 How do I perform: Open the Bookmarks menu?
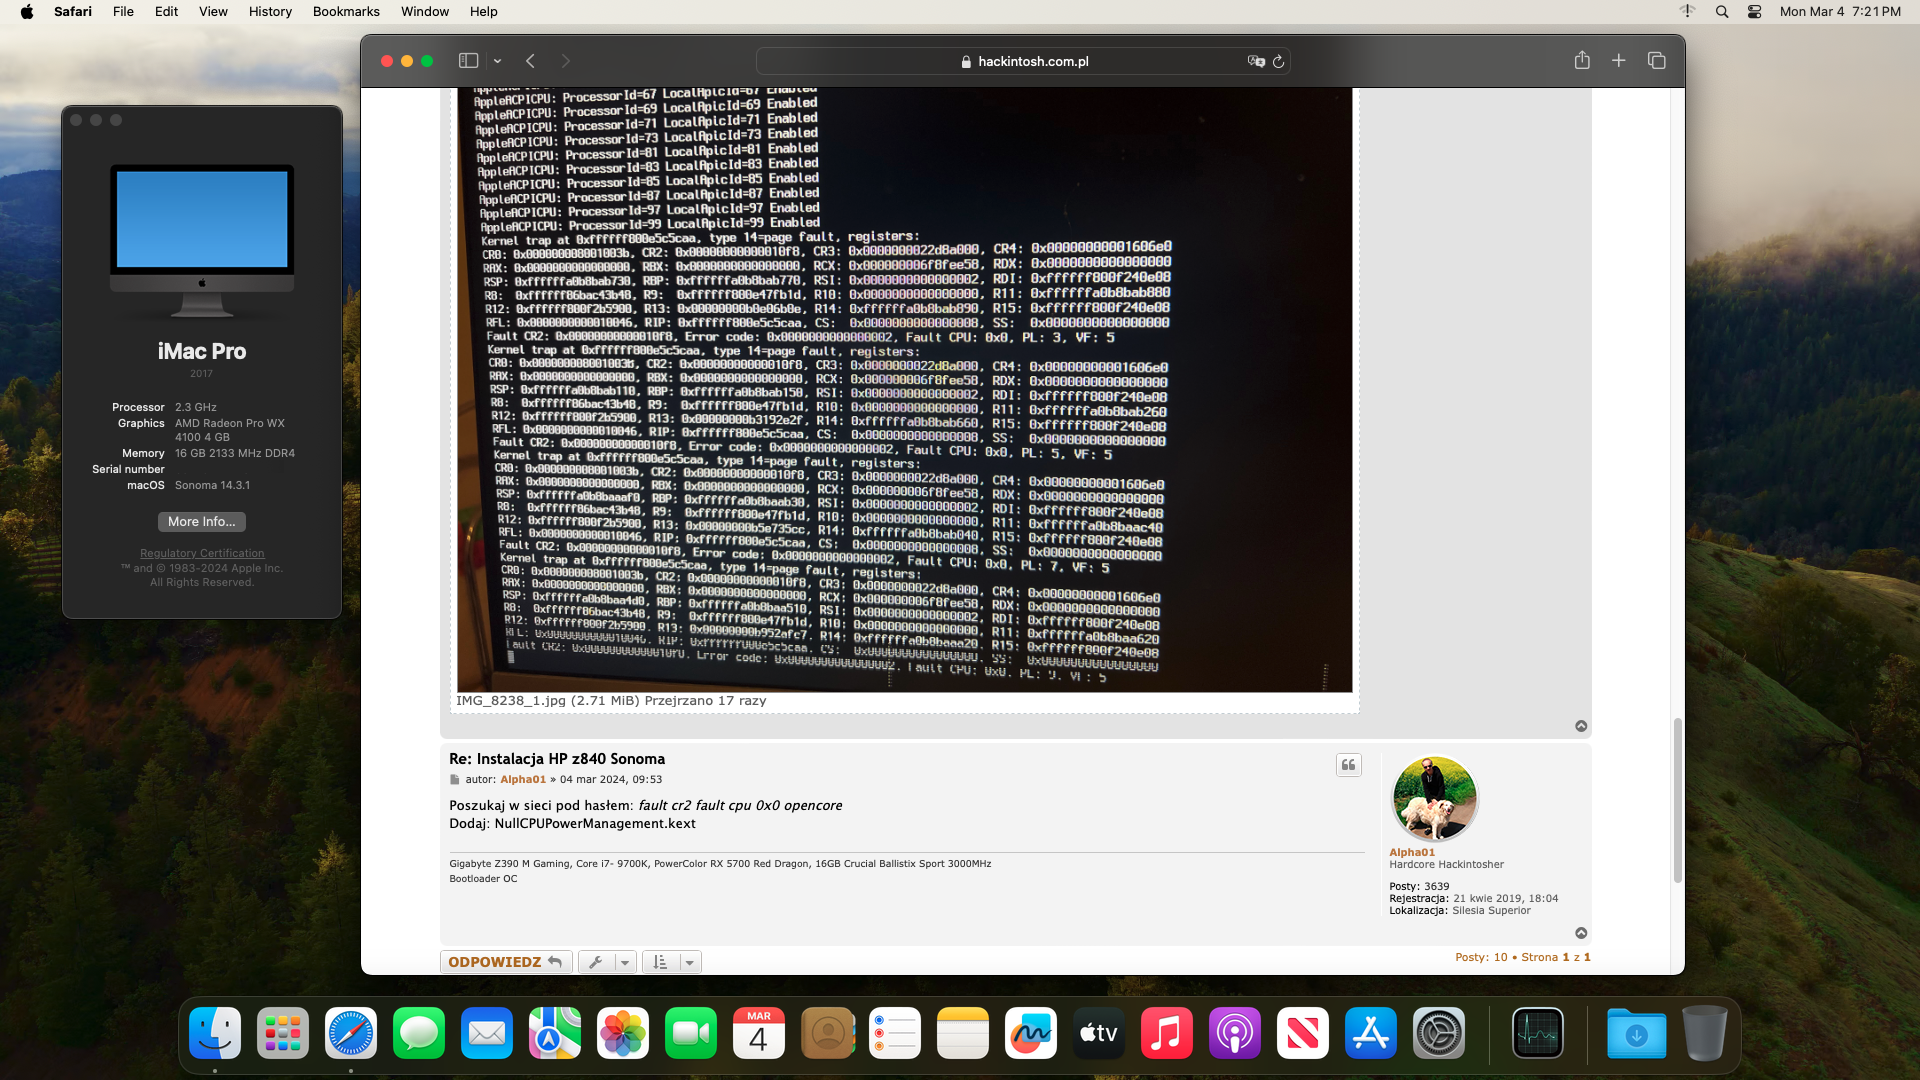(346, 11)
